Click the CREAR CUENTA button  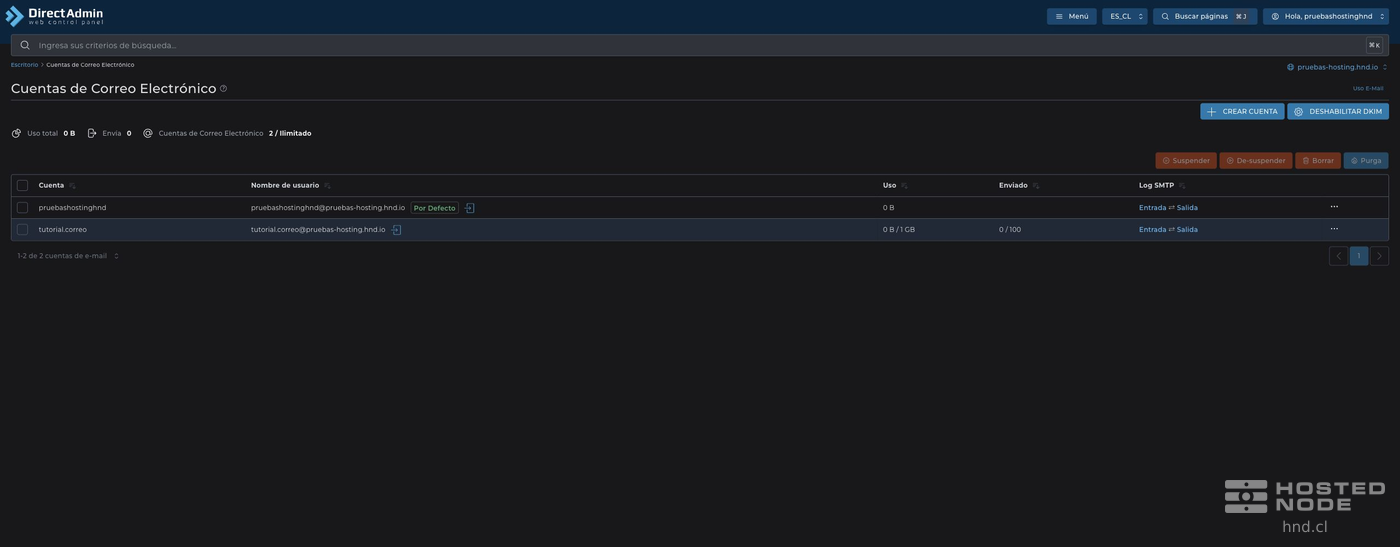(x=1242, y=111)
